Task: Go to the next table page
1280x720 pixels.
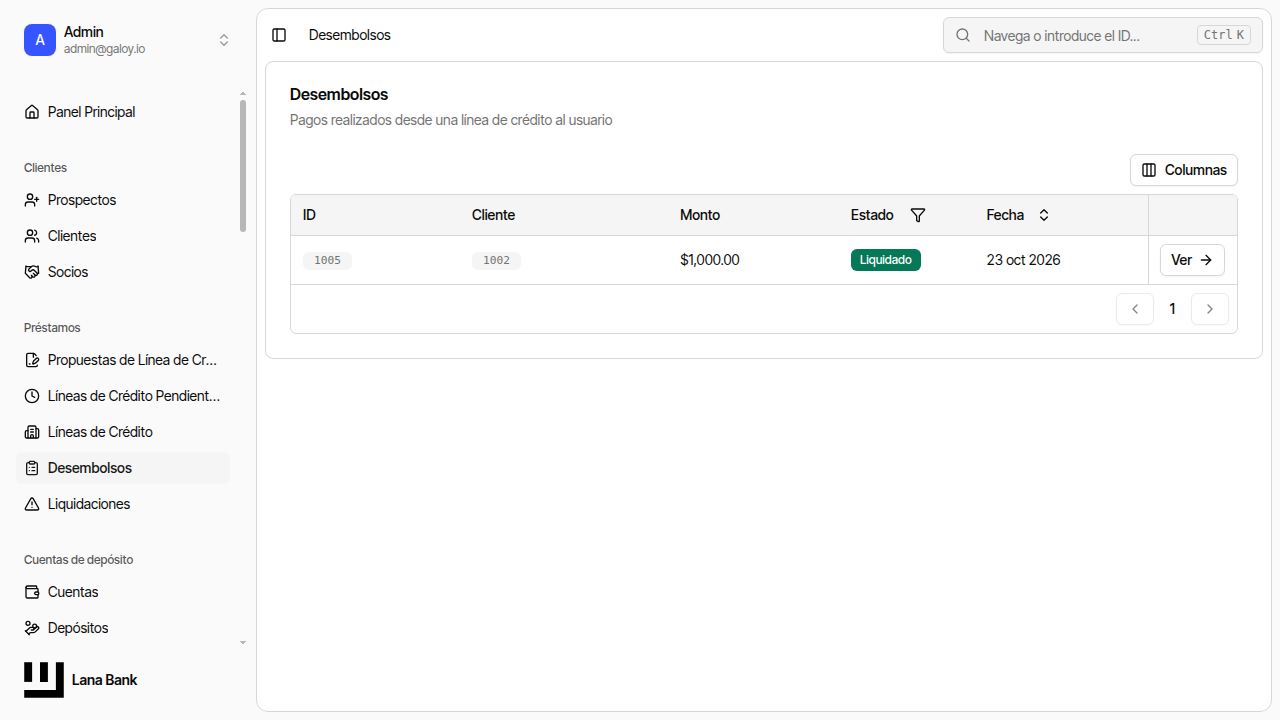Action: click(1210, 309)
